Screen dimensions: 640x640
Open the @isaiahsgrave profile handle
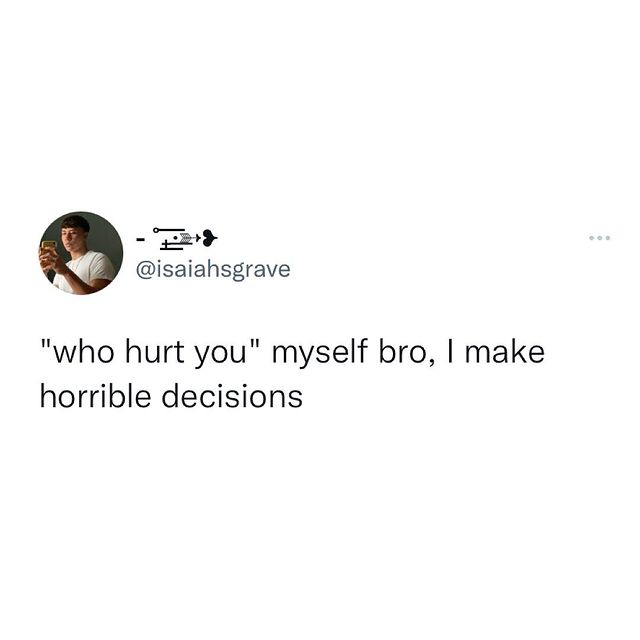[213, 270]
